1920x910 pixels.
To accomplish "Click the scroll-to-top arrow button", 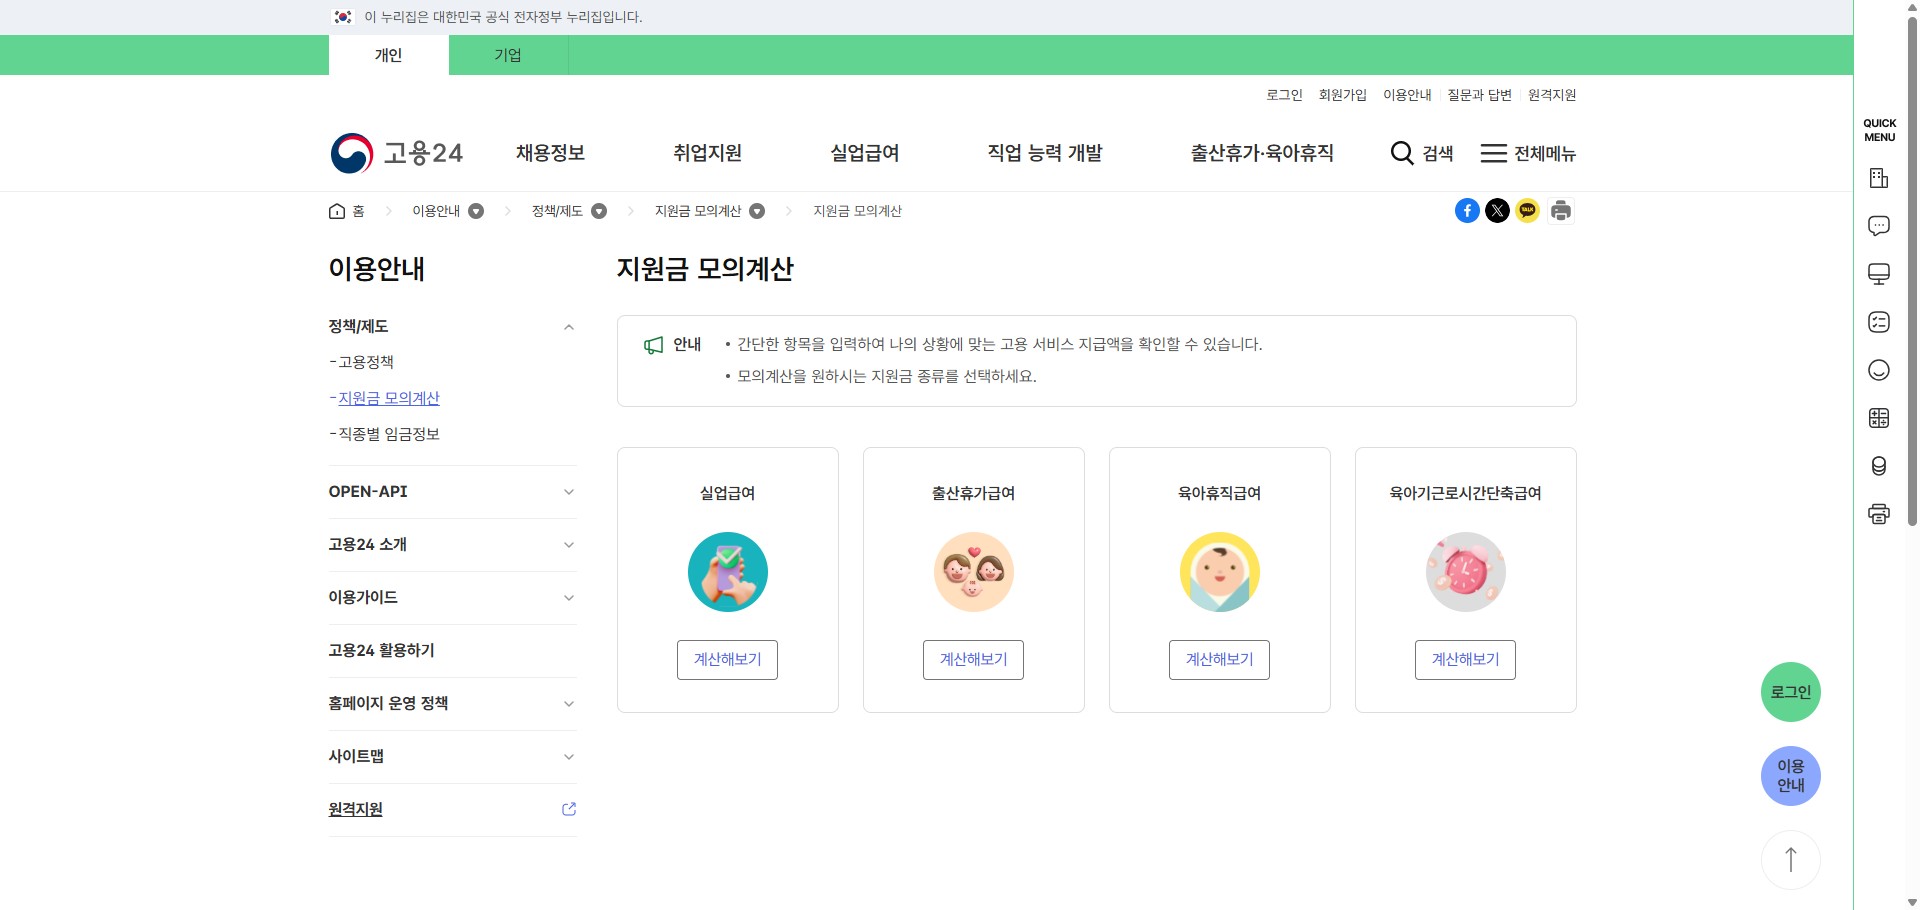I will (1790, 859).
